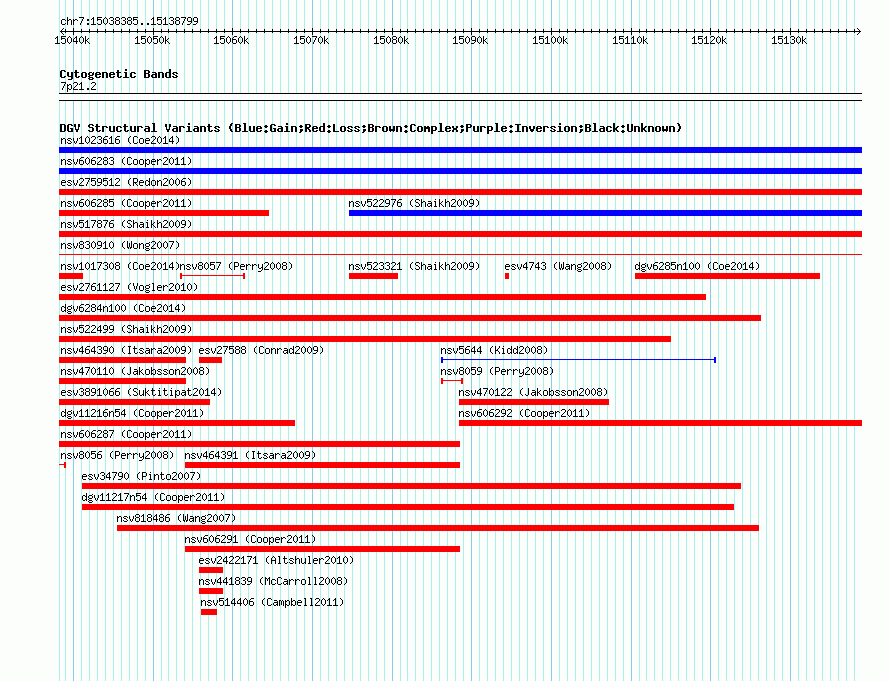
Task: Click the red bar under nsv514406
Action: tap(208, 612)
